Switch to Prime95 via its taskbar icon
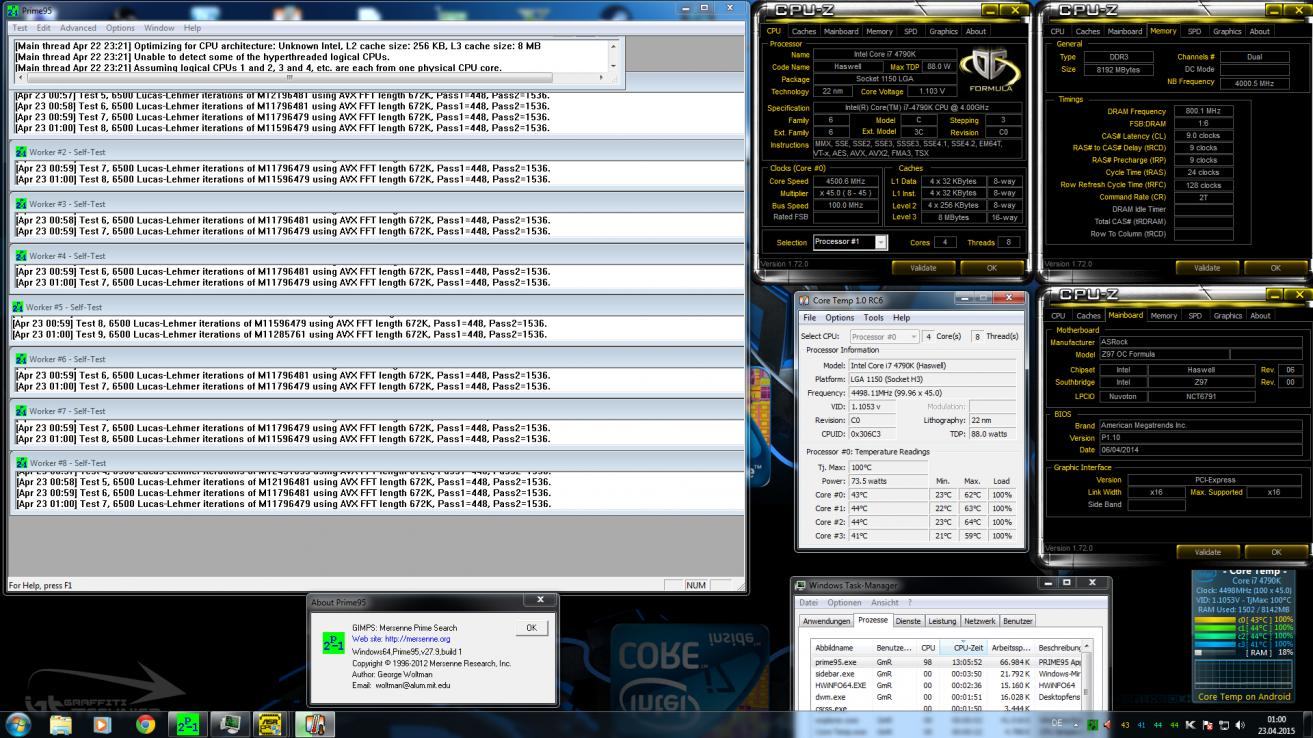 (187, 724)
